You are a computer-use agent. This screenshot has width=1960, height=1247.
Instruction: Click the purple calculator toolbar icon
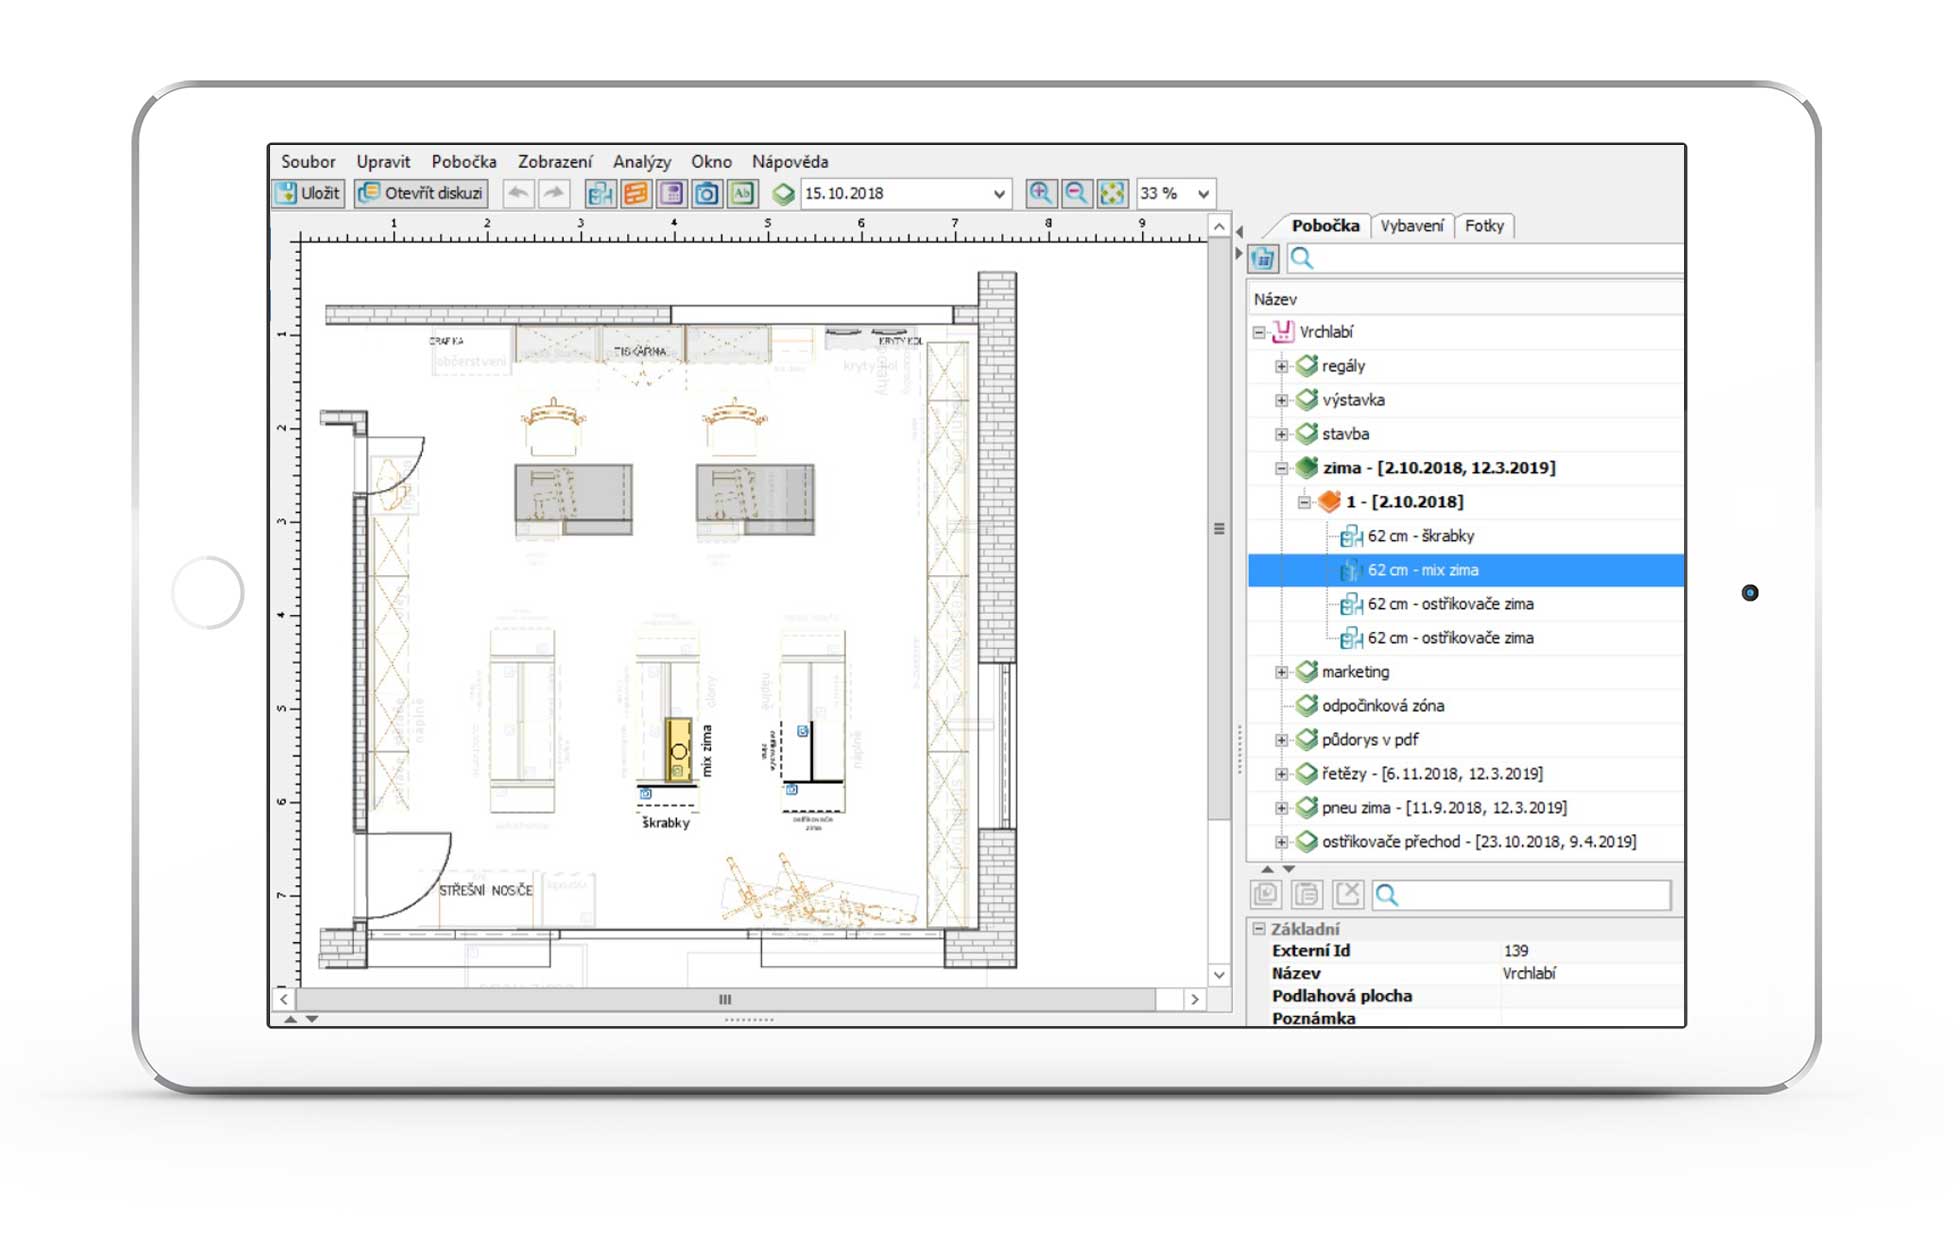(671, 194)
